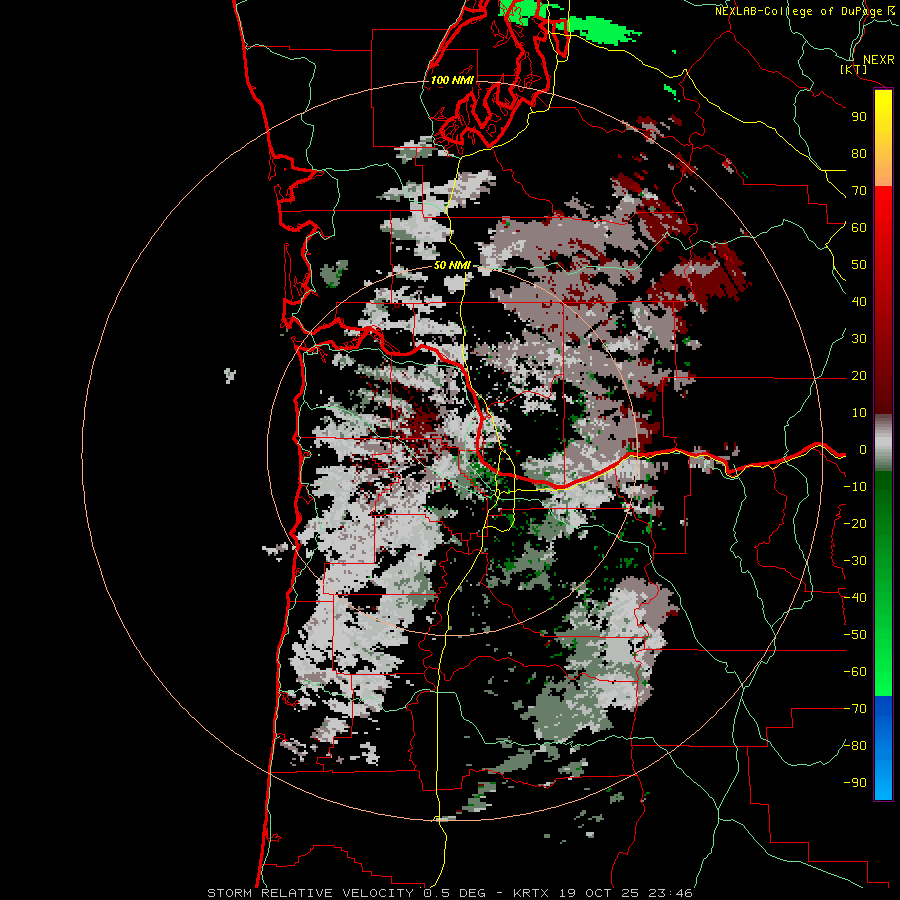Click the 10 value on the color scale

coord(859,413)
